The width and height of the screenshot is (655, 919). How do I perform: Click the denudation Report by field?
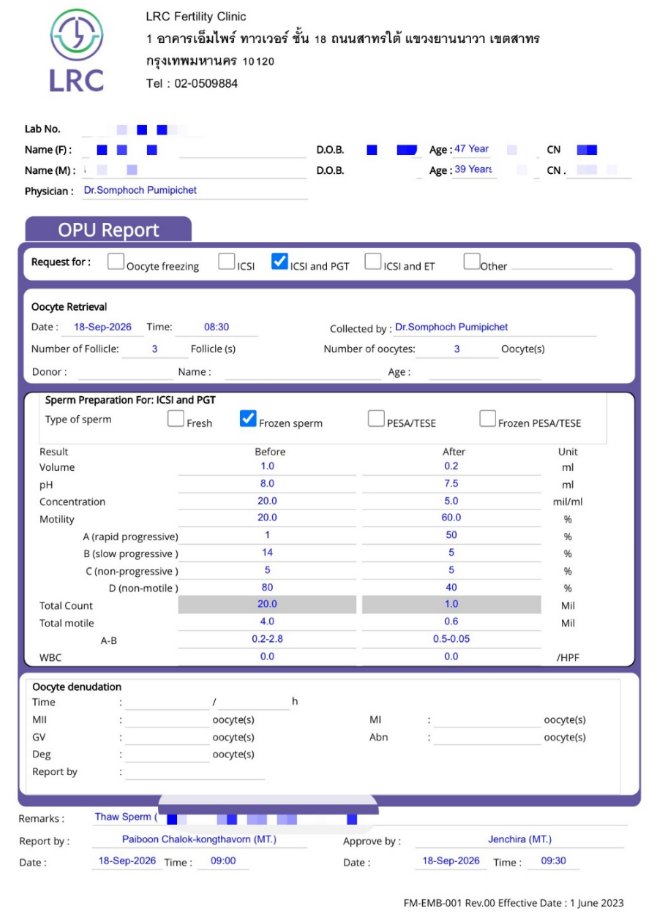(x=195, y=772)
